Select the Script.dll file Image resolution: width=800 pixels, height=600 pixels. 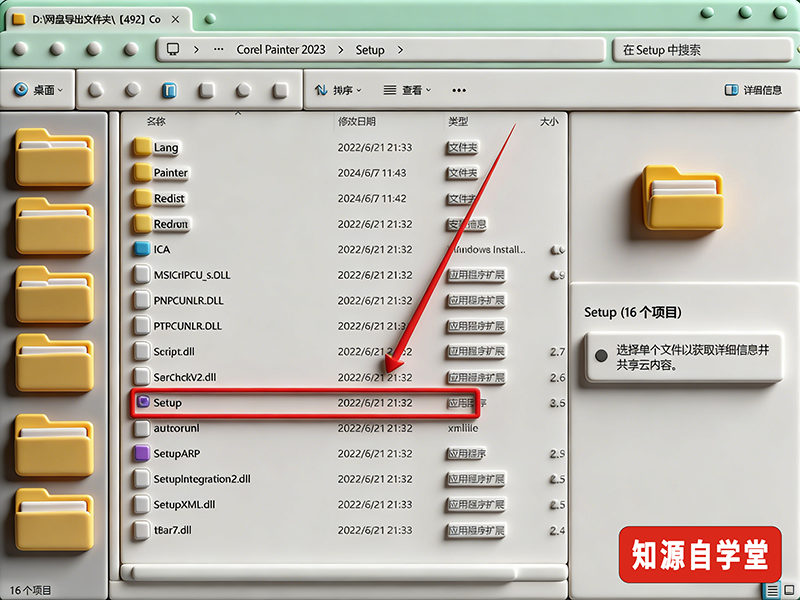pos(180,351)
